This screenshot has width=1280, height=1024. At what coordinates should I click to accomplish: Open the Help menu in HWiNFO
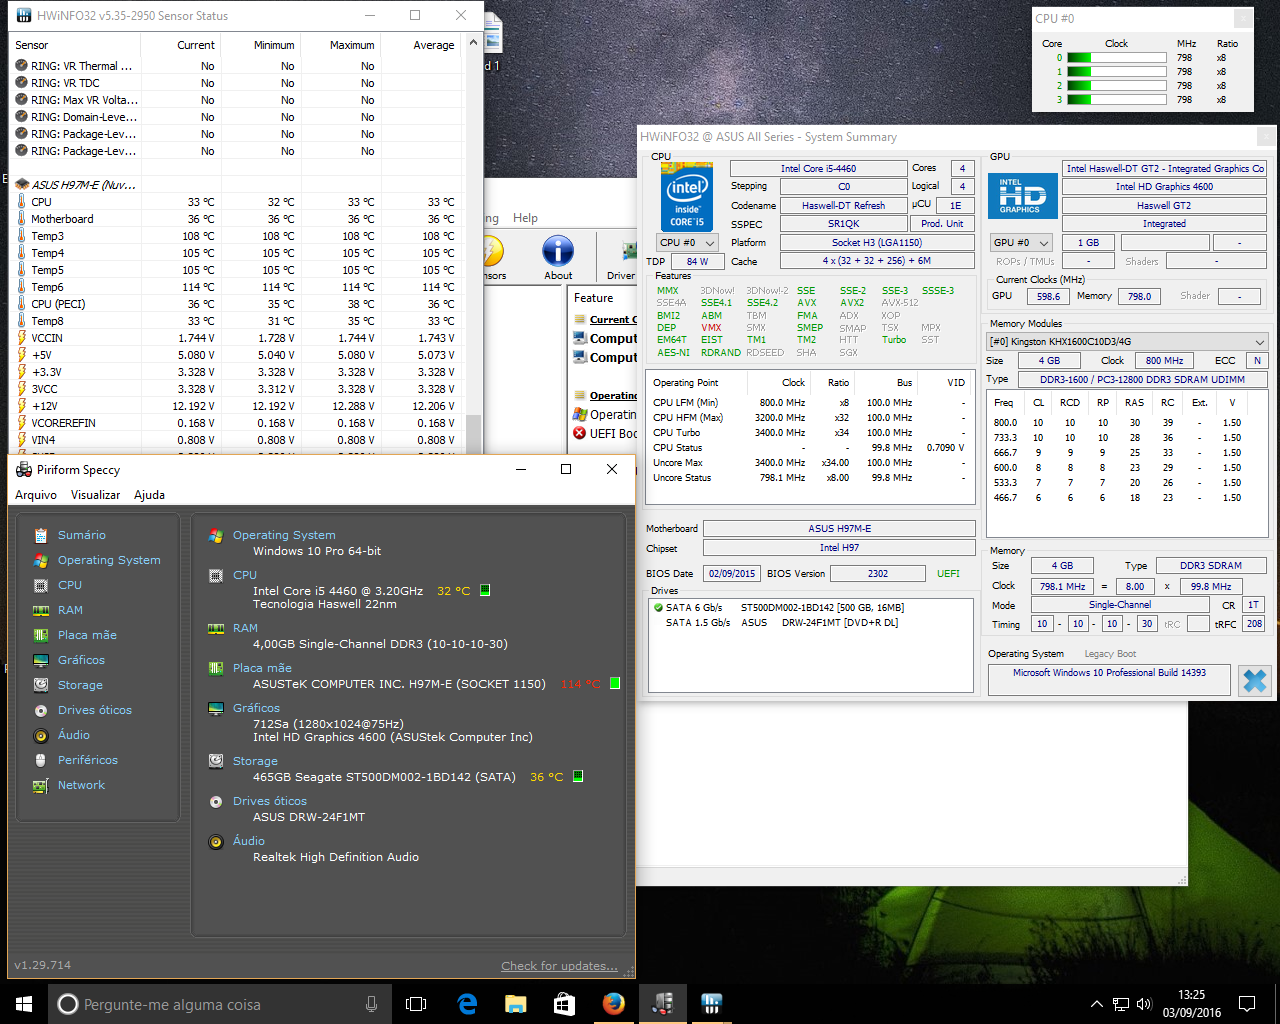525,218
